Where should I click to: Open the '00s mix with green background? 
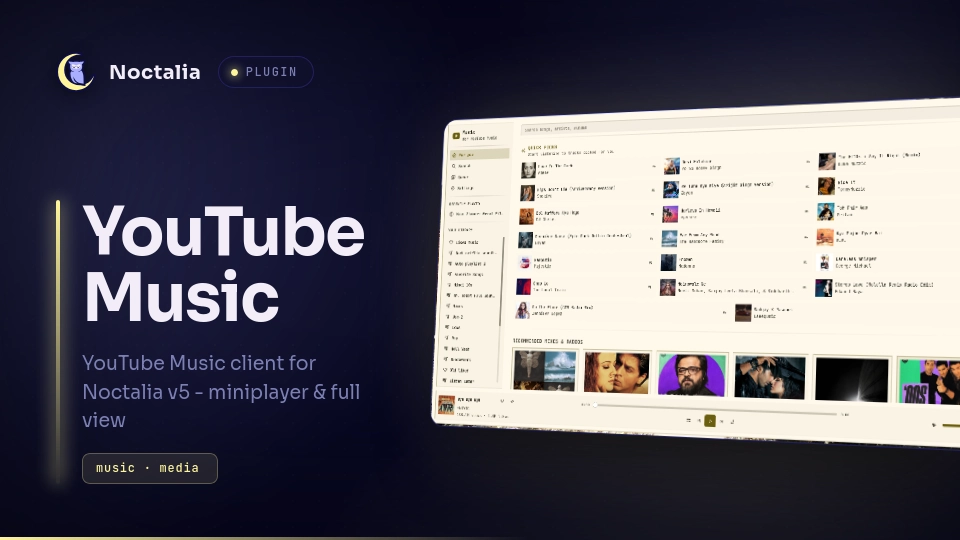coord(929,382)
